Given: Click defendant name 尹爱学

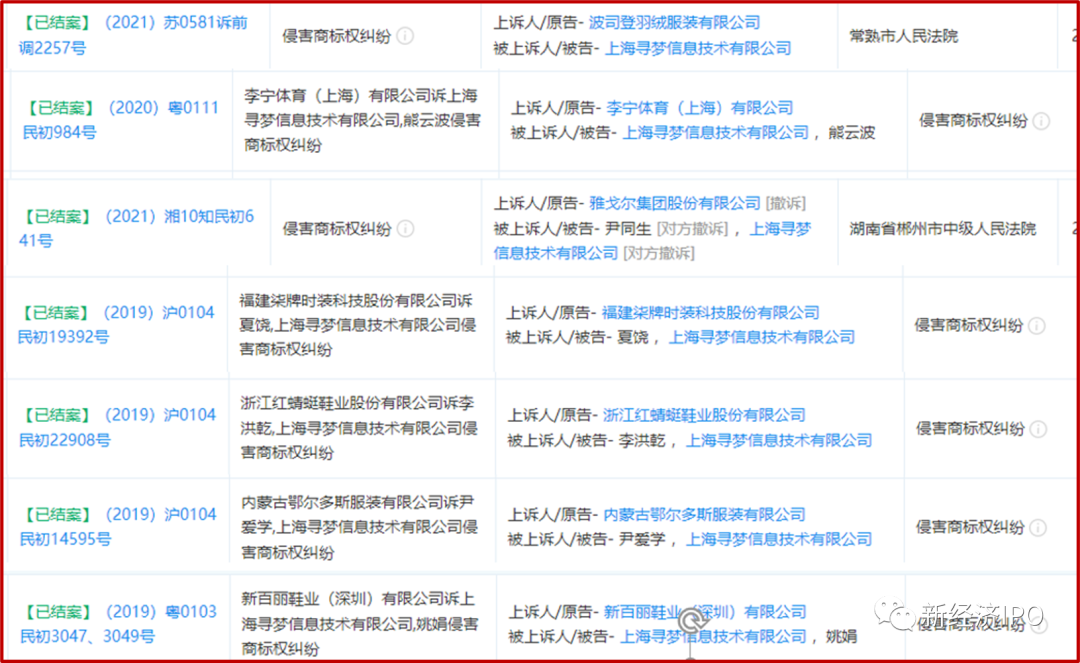Looking at the screenshot, I should 641,539.
